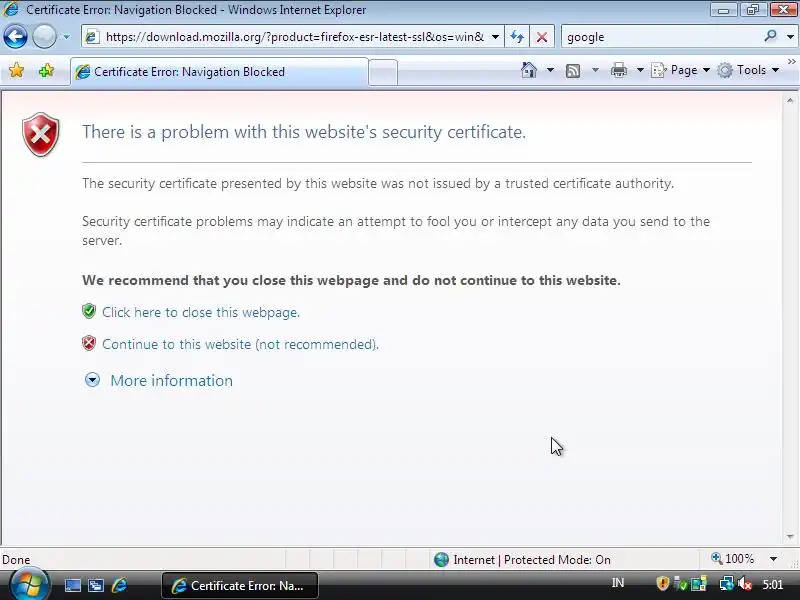Click the RSS feeds icon
The width and height of the screenshot is (800, 600).
(x=573, y=70)
